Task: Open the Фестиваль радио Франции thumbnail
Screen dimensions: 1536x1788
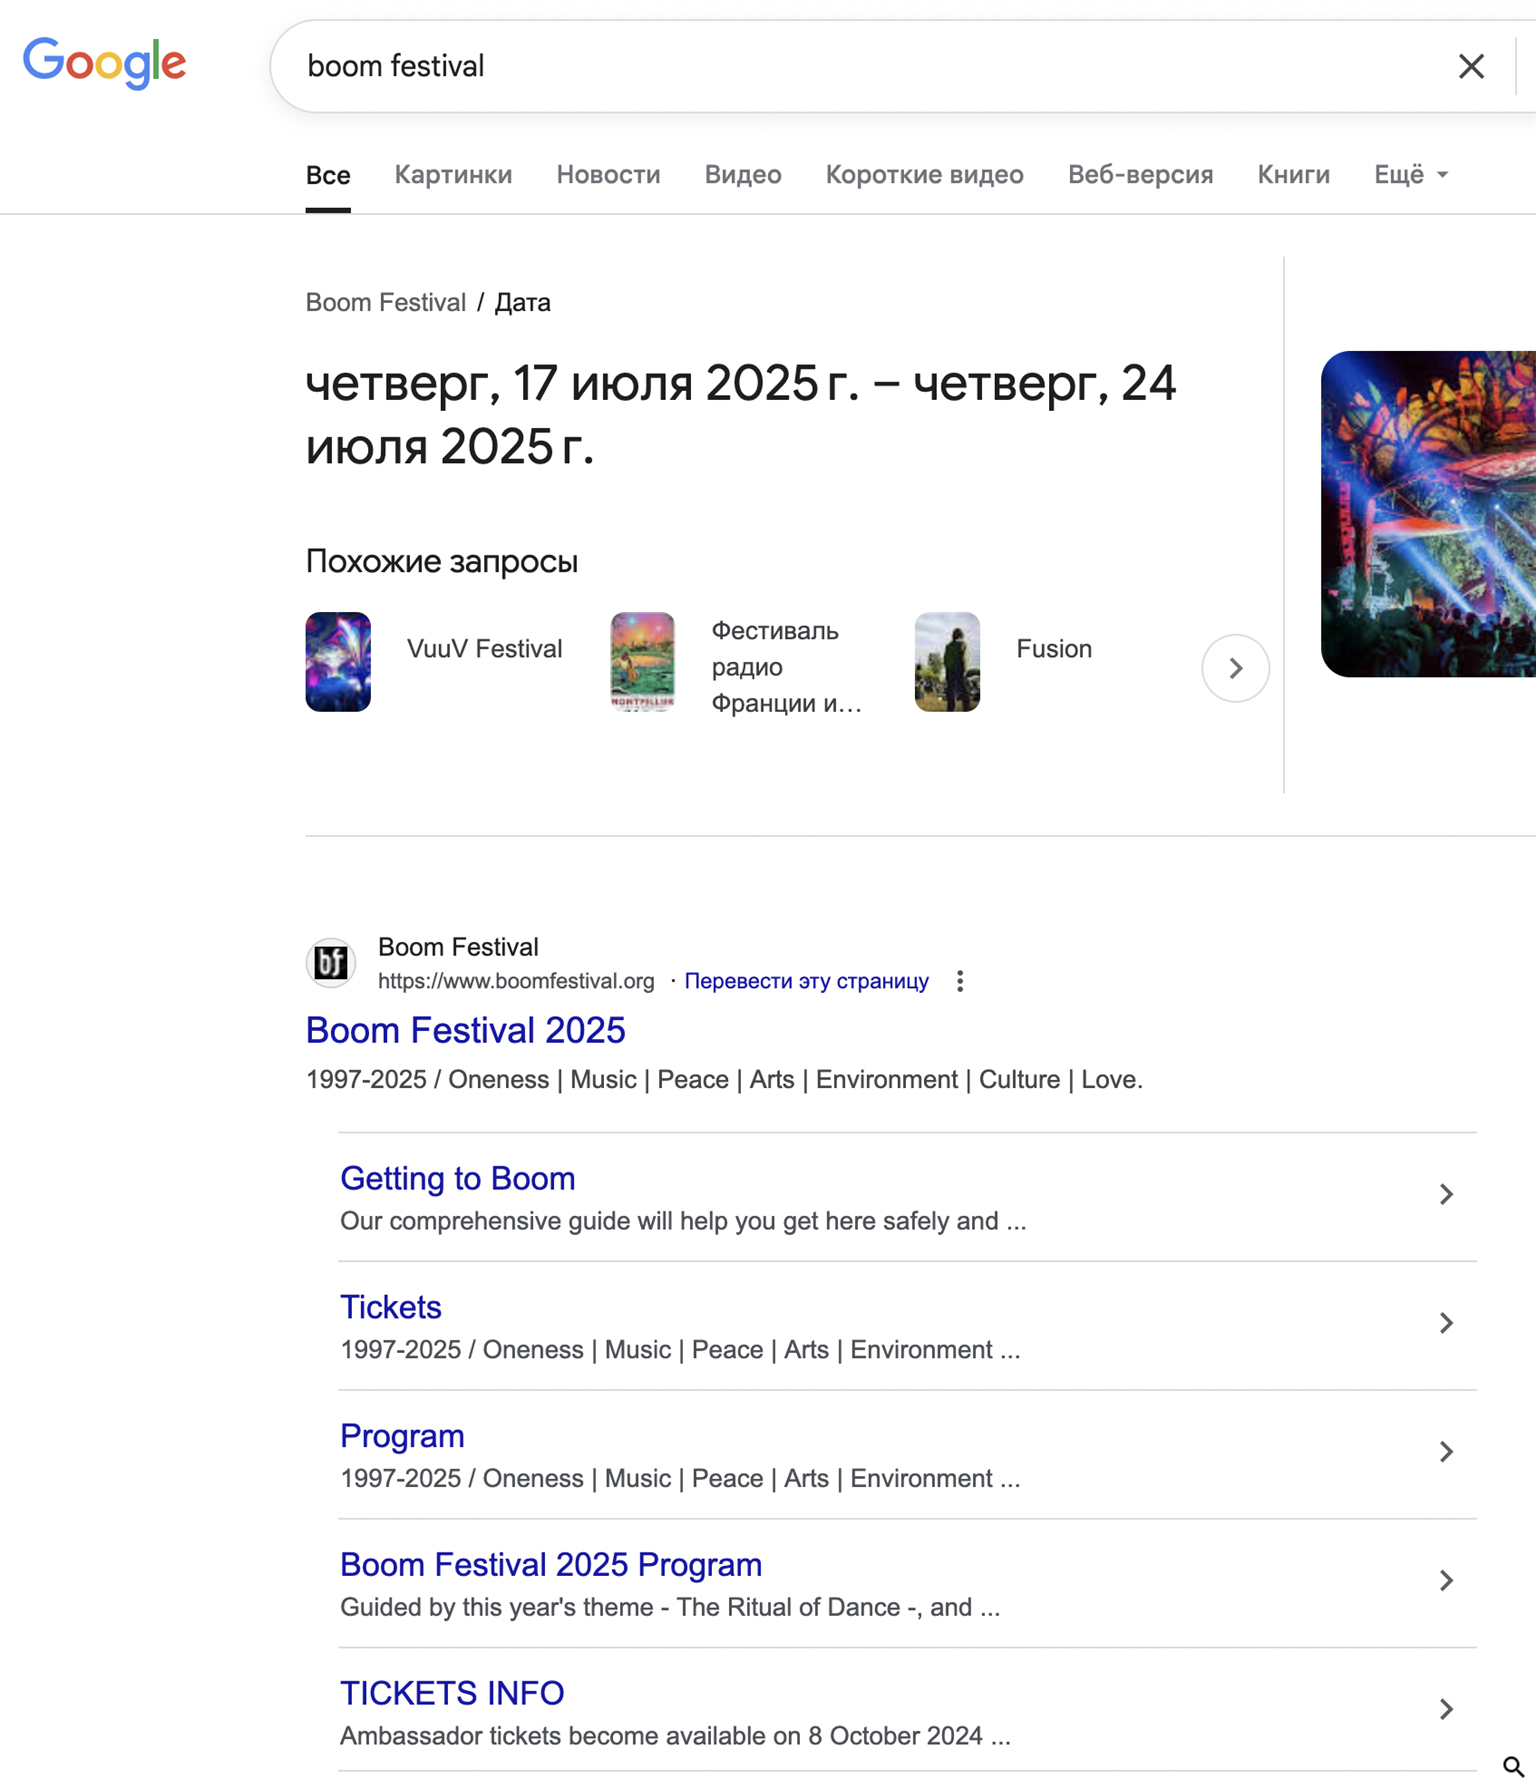Action: (x=643, y=662)
